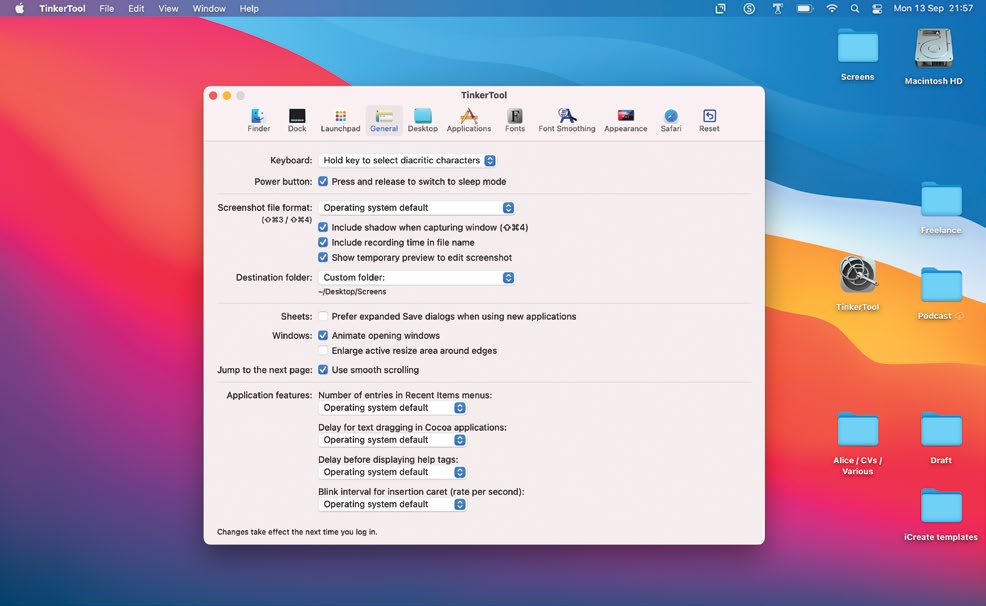Open the Finder settings pane
This screenshot has width=986, height=606.
pyautogui.click(x=258, y=120)
